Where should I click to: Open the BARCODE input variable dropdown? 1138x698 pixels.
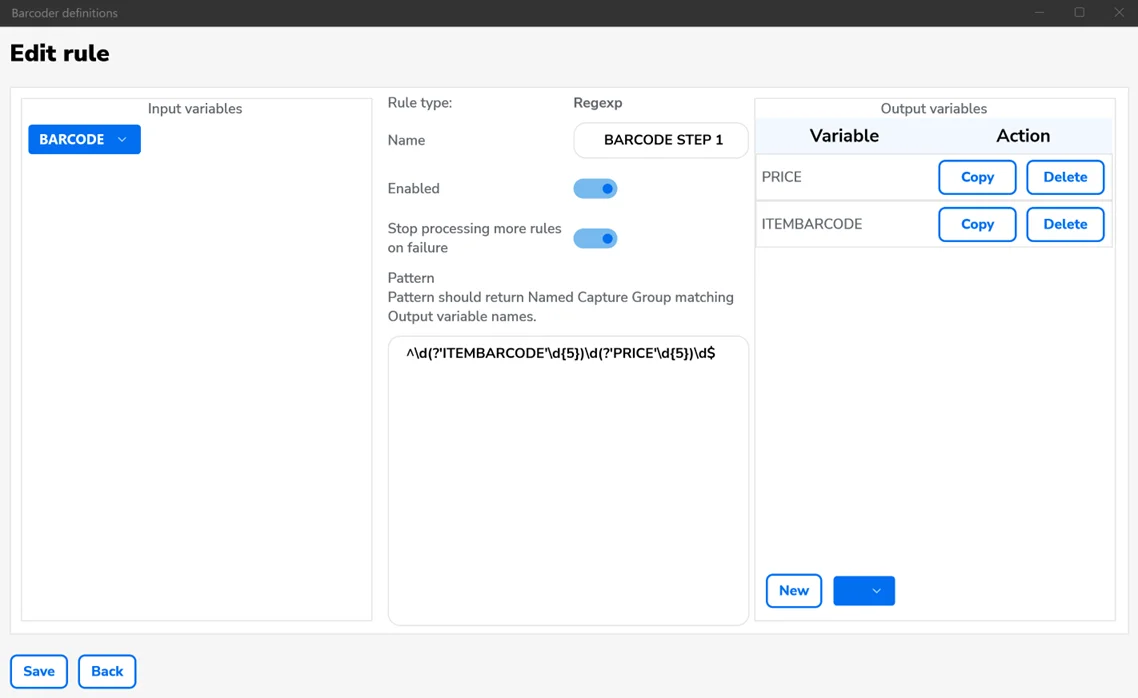click(x=84, y=139)
